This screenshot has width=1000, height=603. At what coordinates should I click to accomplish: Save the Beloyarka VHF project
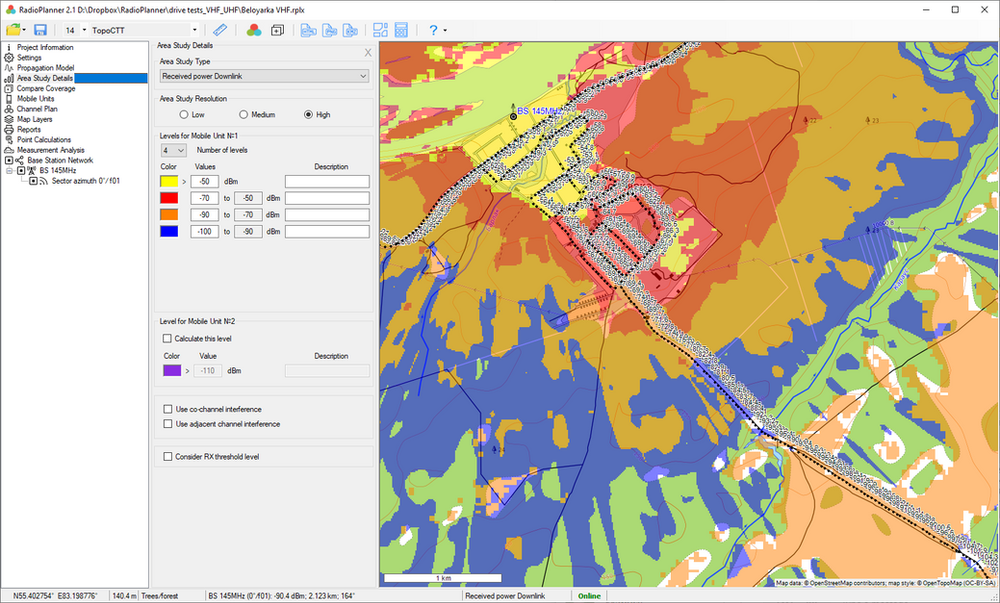(x=39, y=30)
